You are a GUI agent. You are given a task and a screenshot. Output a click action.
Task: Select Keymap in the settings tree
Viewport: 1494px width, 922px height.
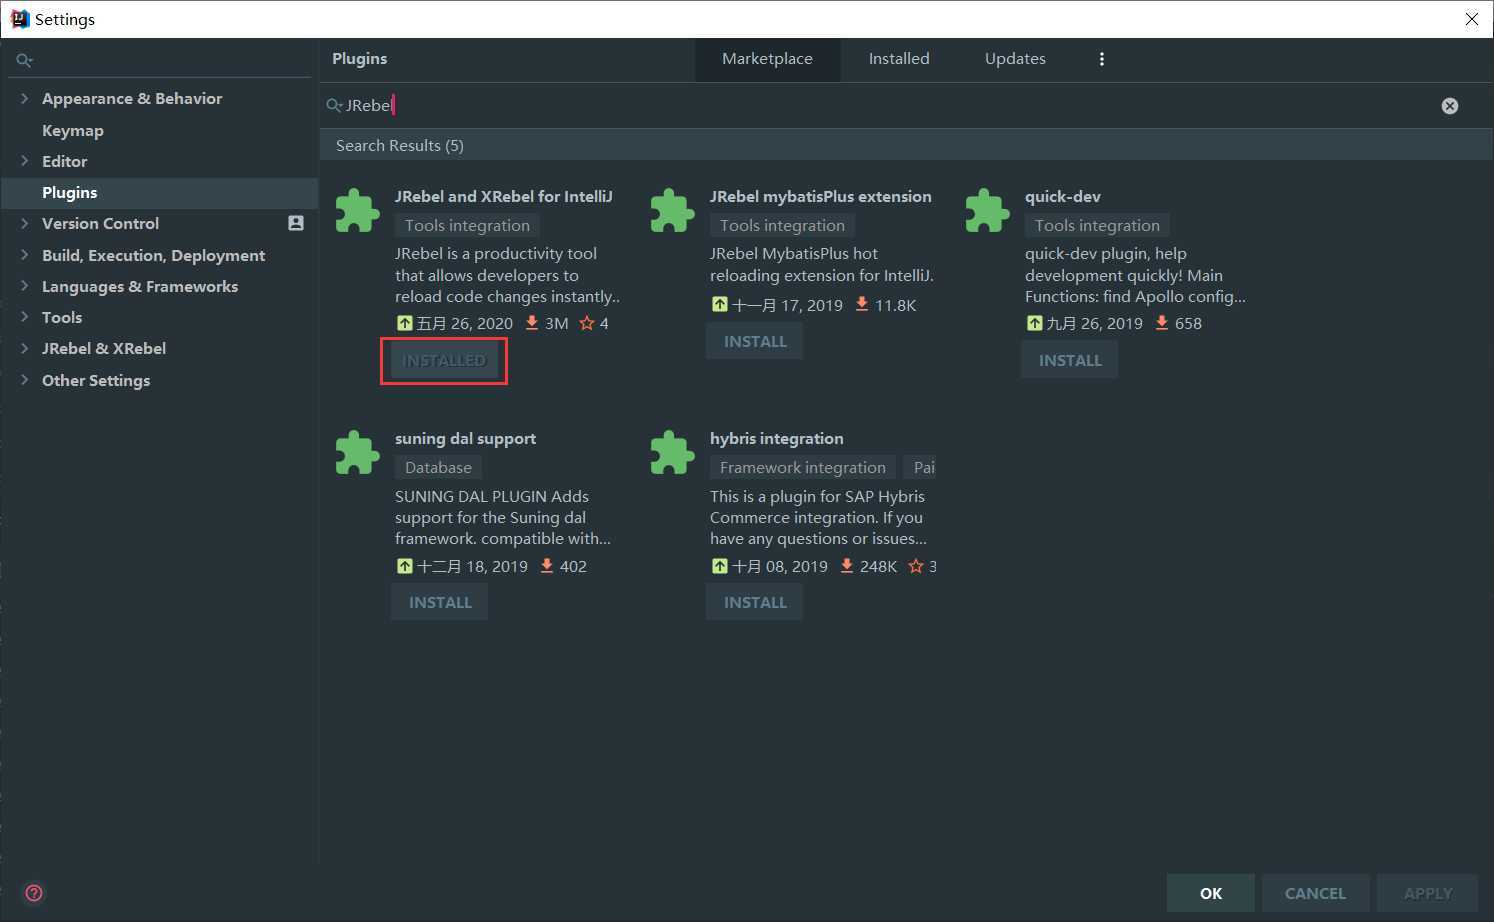pyautogui.click(x=72, y=130)
